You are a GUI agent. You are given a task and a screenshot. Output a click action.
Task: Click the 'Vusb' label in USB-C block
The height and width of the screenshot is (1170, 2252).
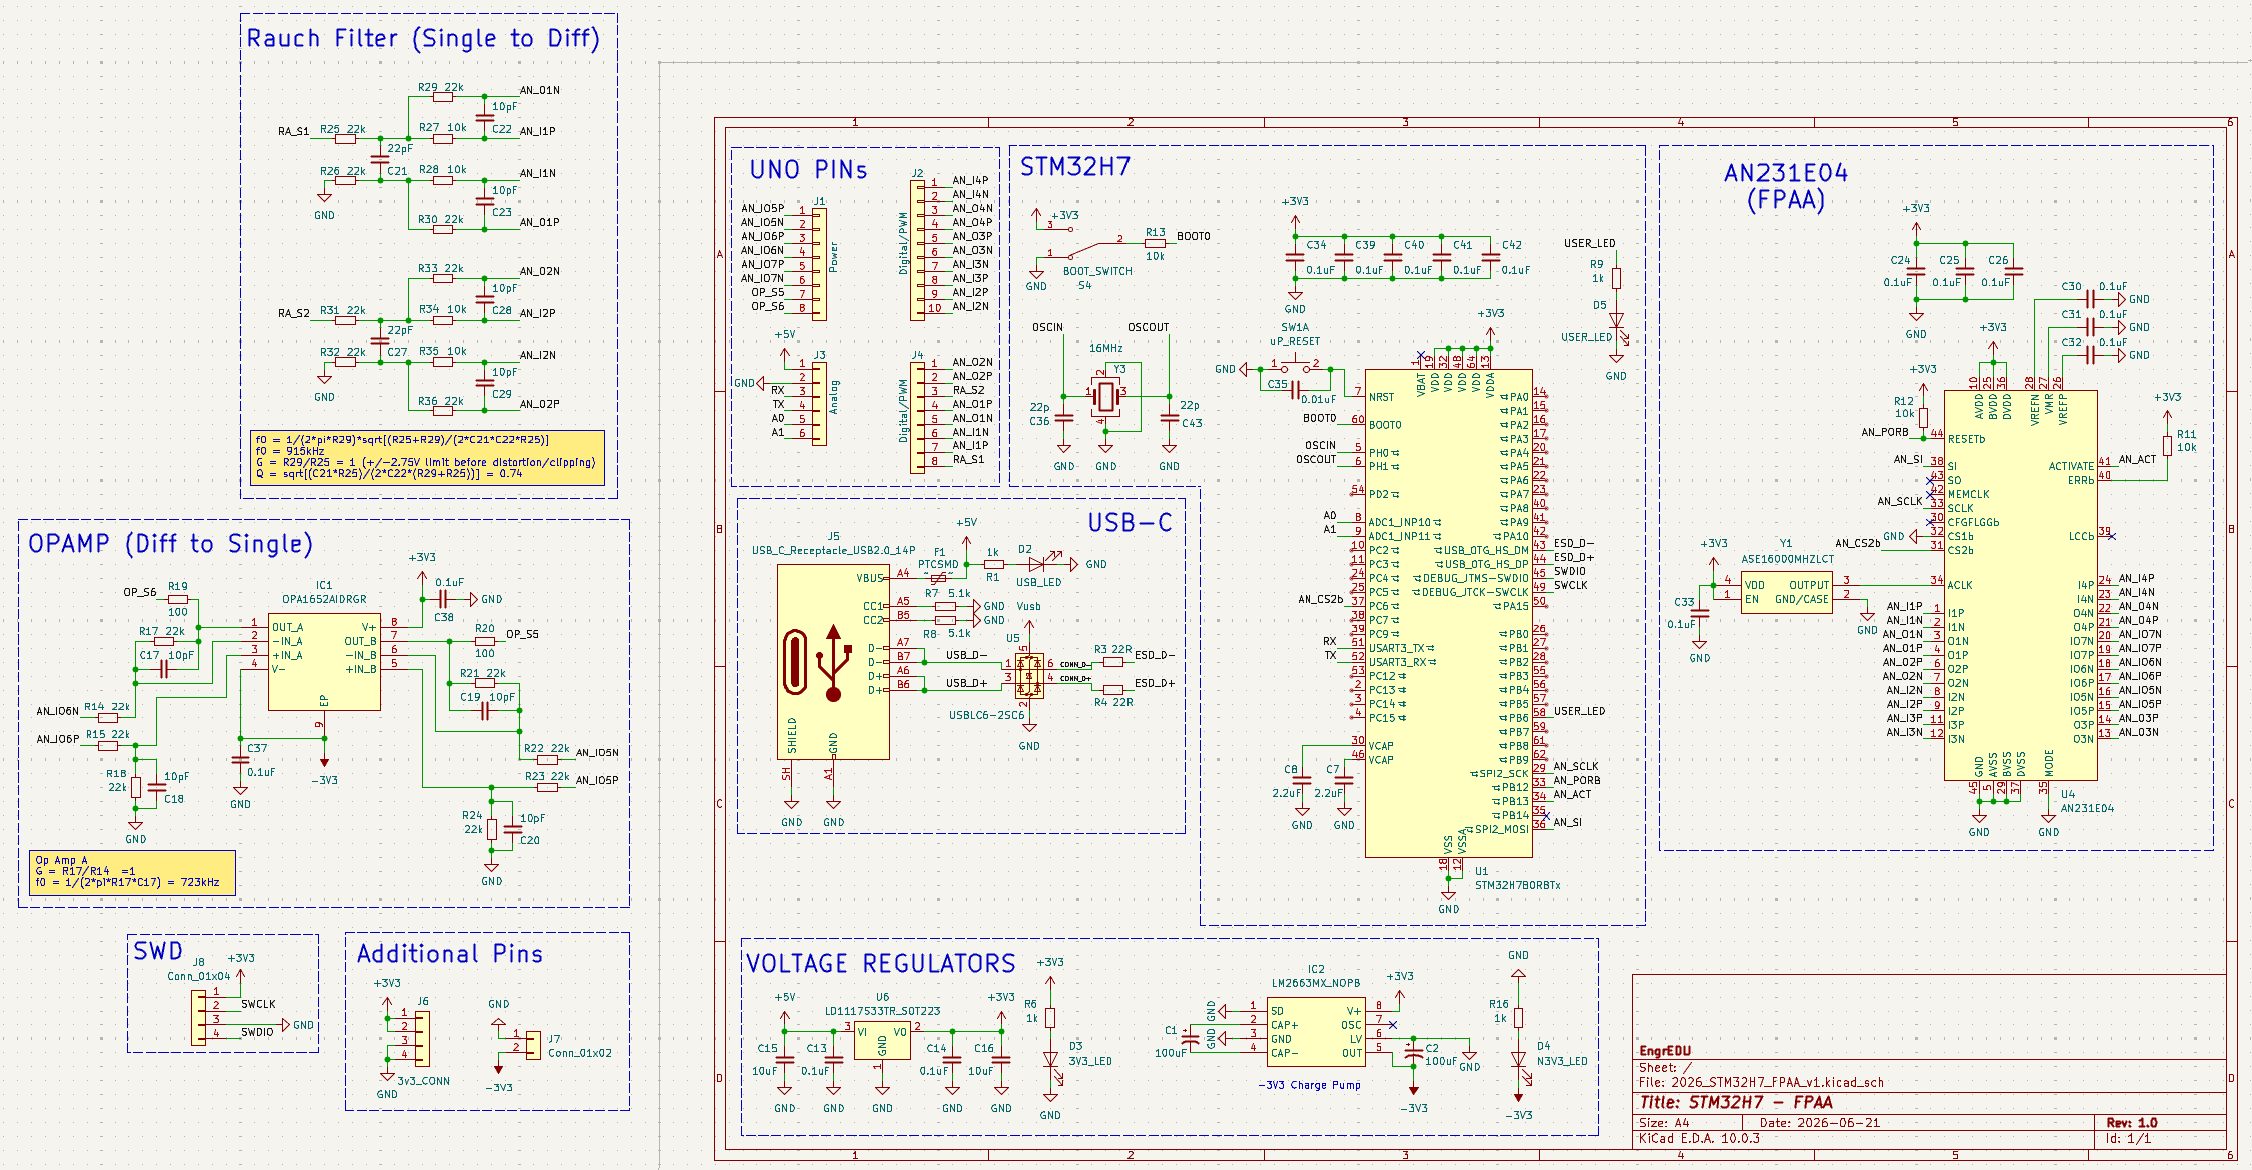pos(1029,606)
